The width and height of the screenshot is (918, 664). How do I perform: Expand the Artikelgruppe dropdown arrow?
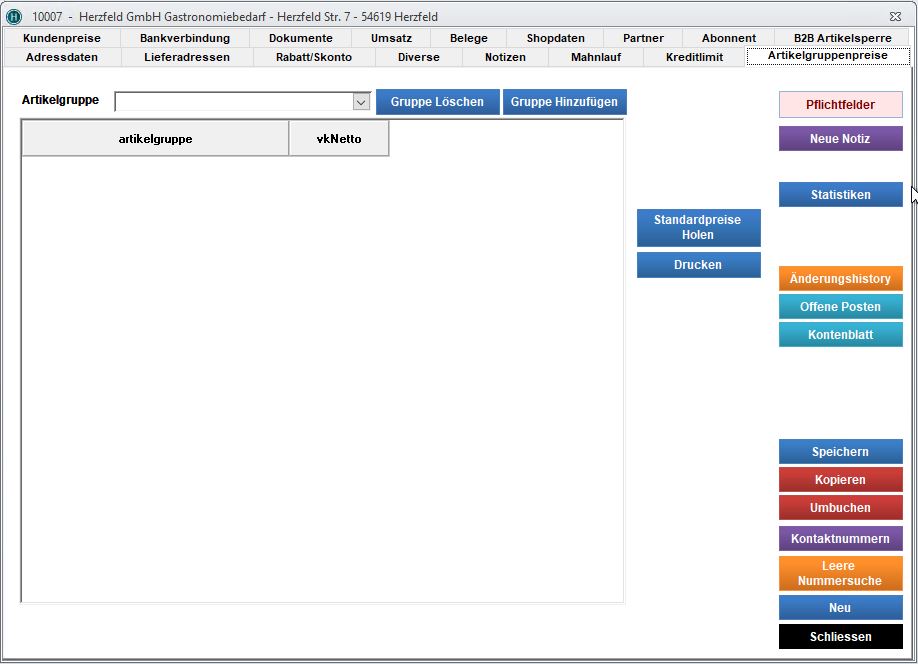click(x=361, y=102)
